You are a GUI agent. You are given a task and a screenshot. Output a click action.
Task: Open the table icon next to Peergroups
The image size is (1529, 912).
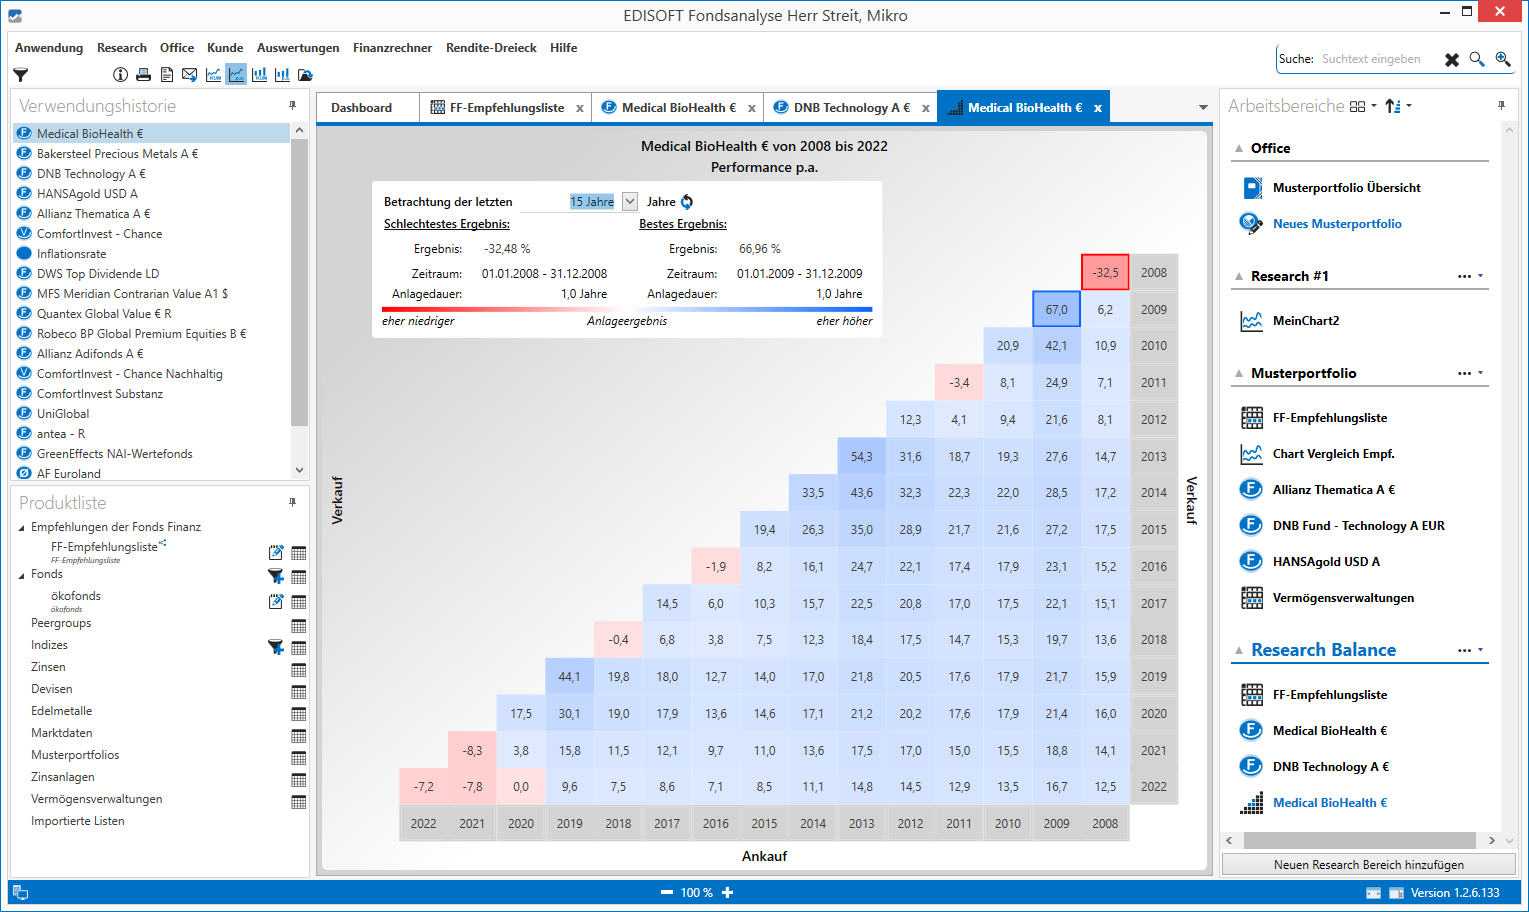pos(298,626)
